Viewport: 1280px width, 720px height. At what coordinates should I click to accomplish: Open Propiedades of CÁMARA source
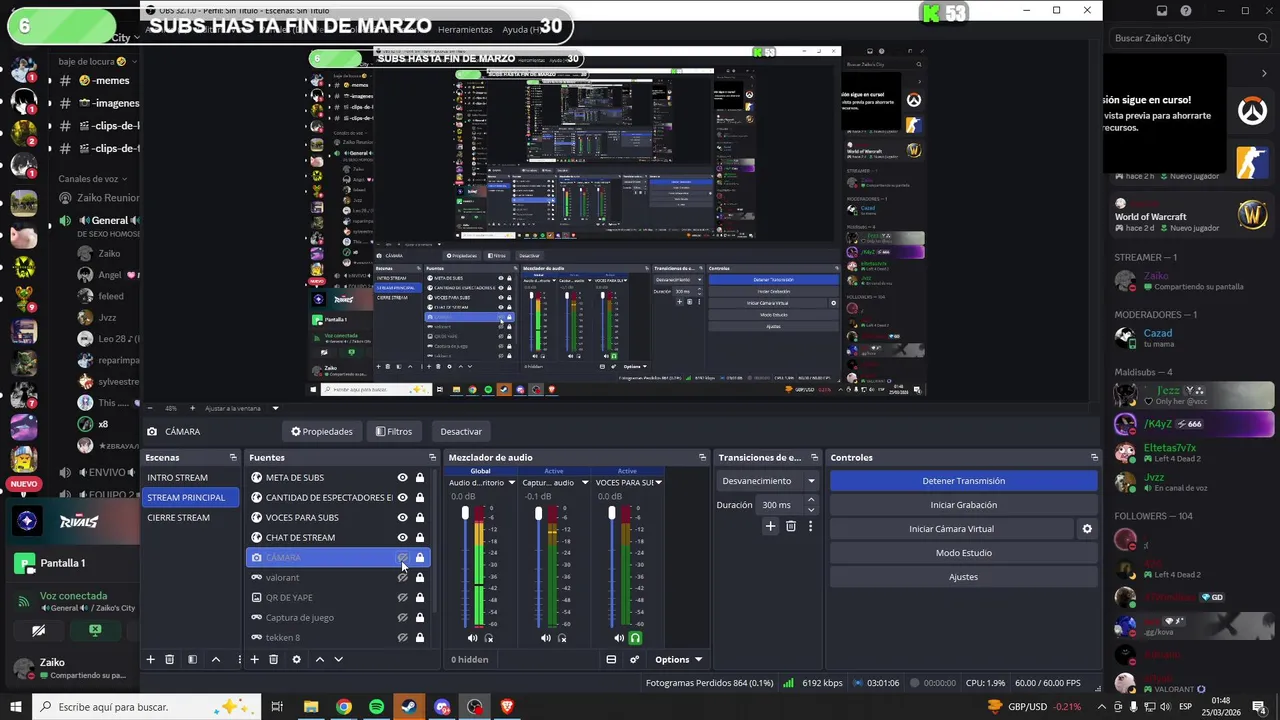click(x=322, y=432)
